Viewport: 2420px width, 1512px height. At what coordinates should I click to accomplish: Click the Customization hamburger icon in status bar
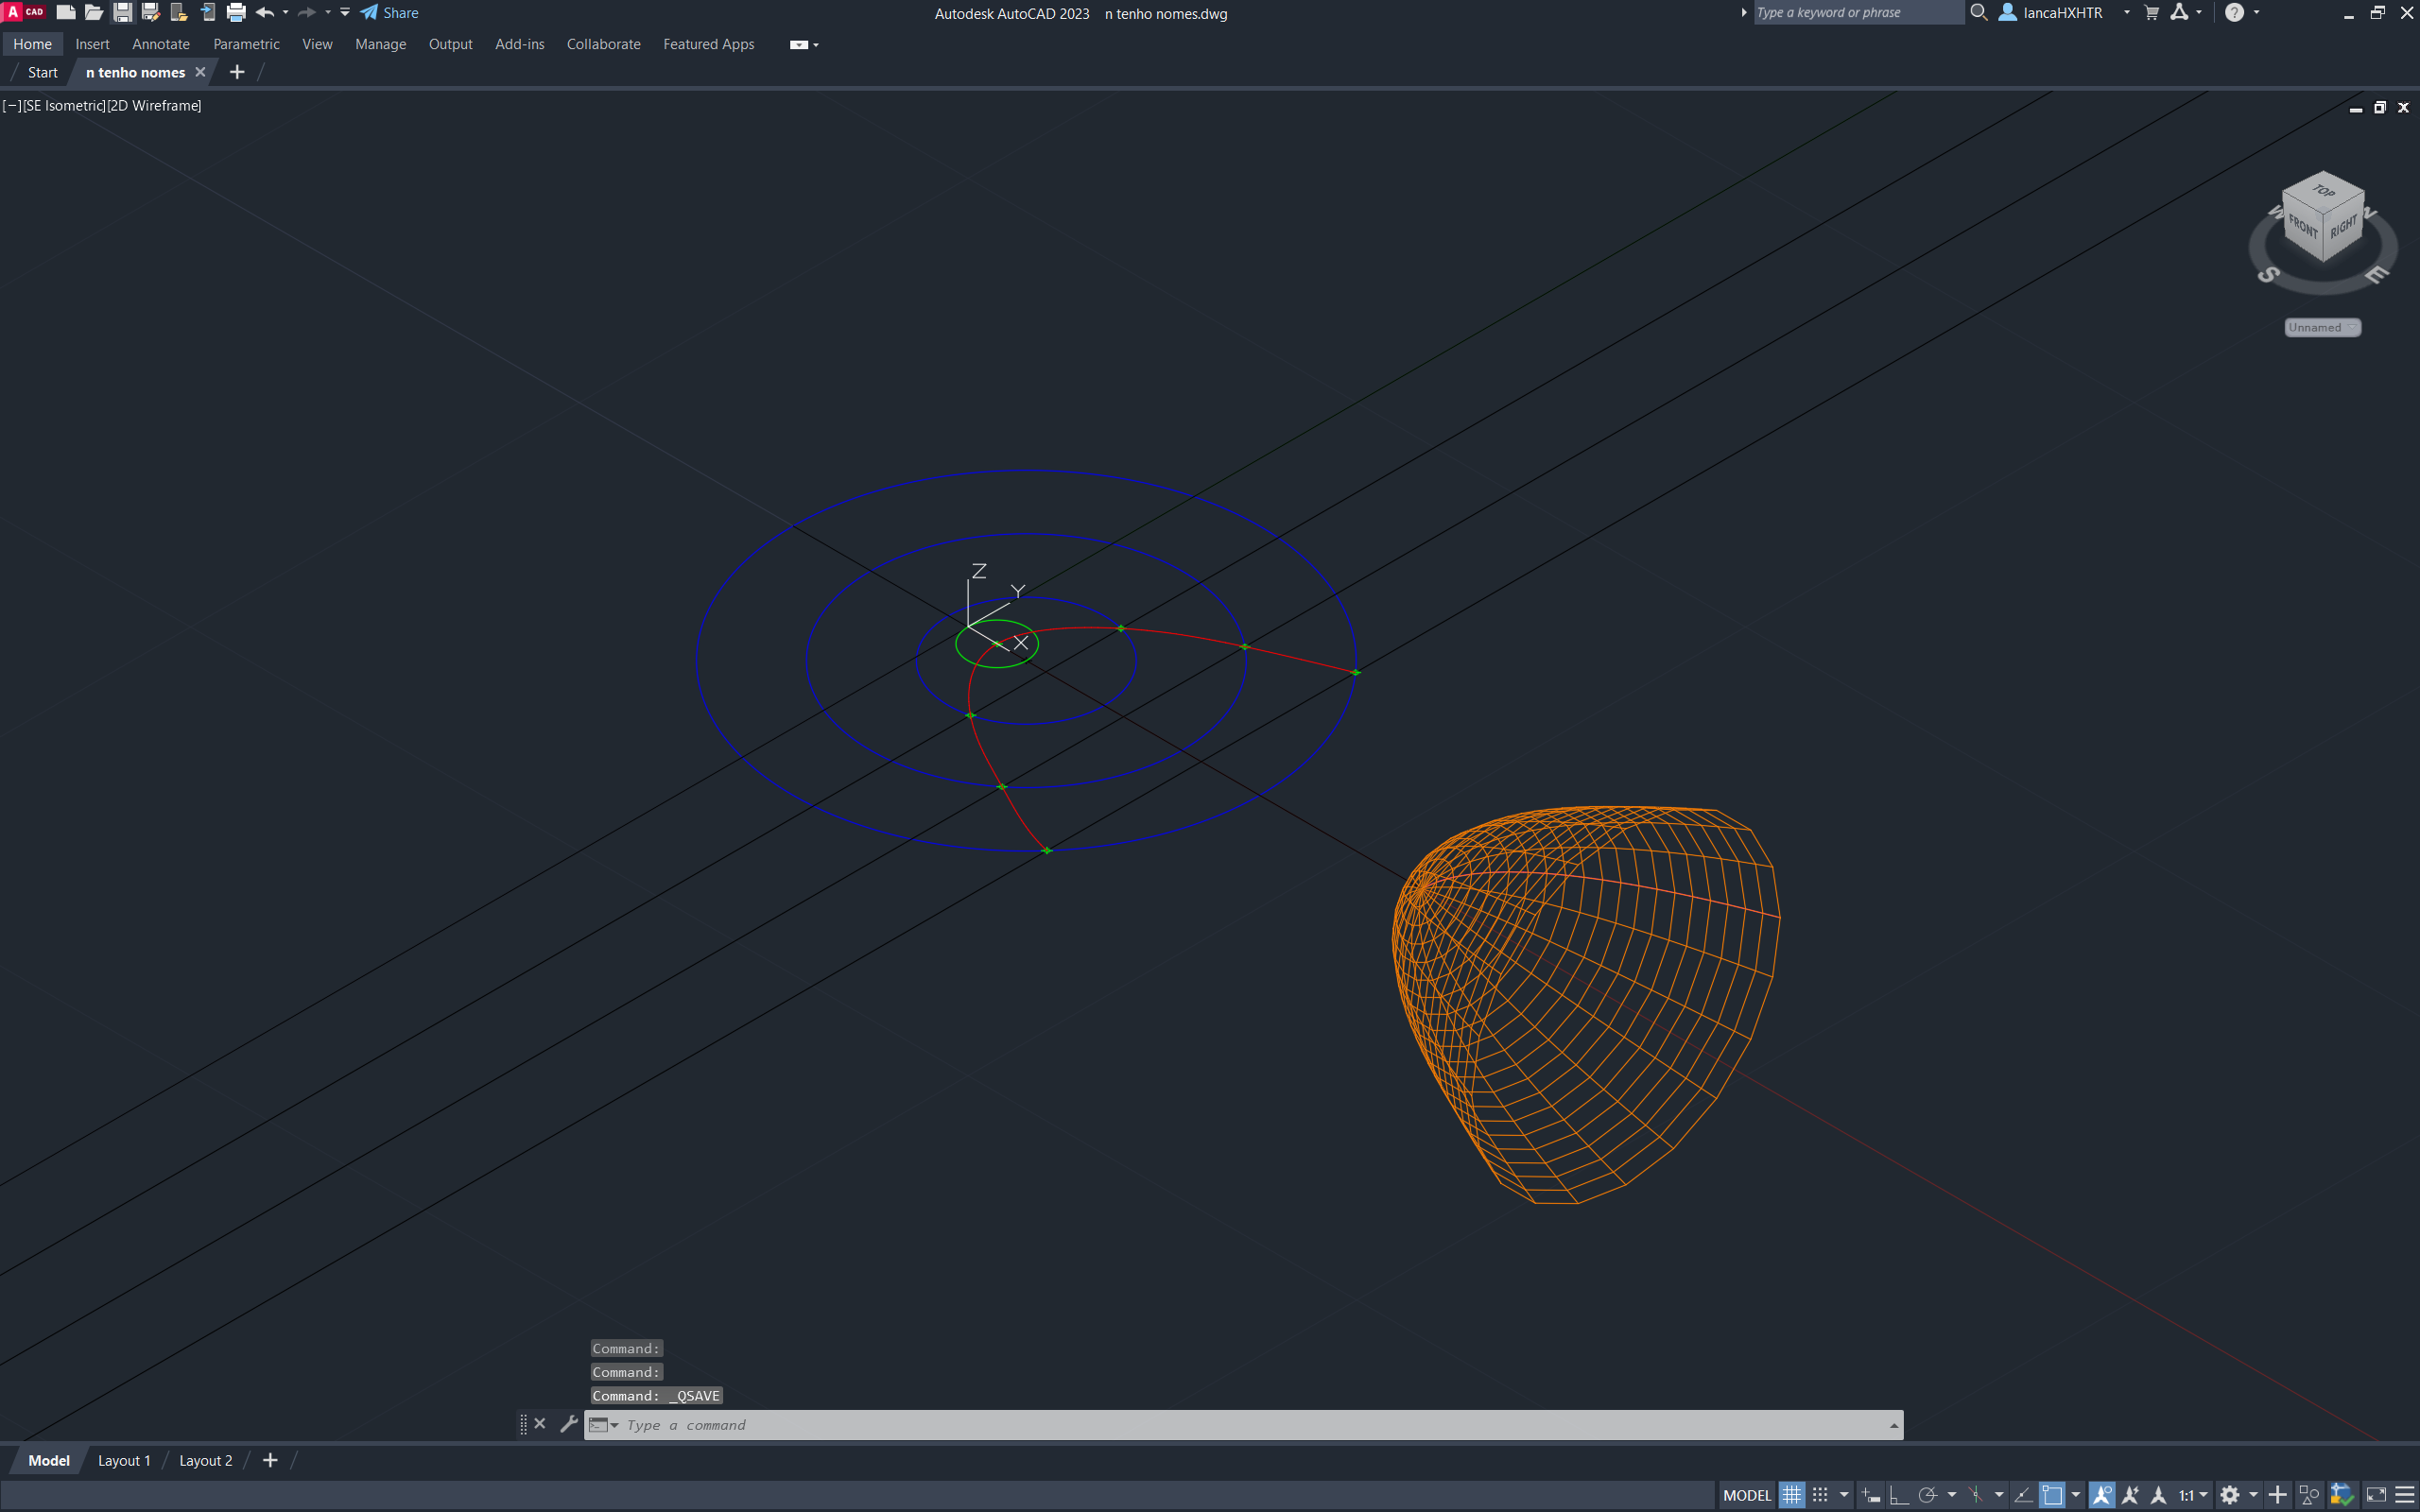(x=2405, y=1495)
